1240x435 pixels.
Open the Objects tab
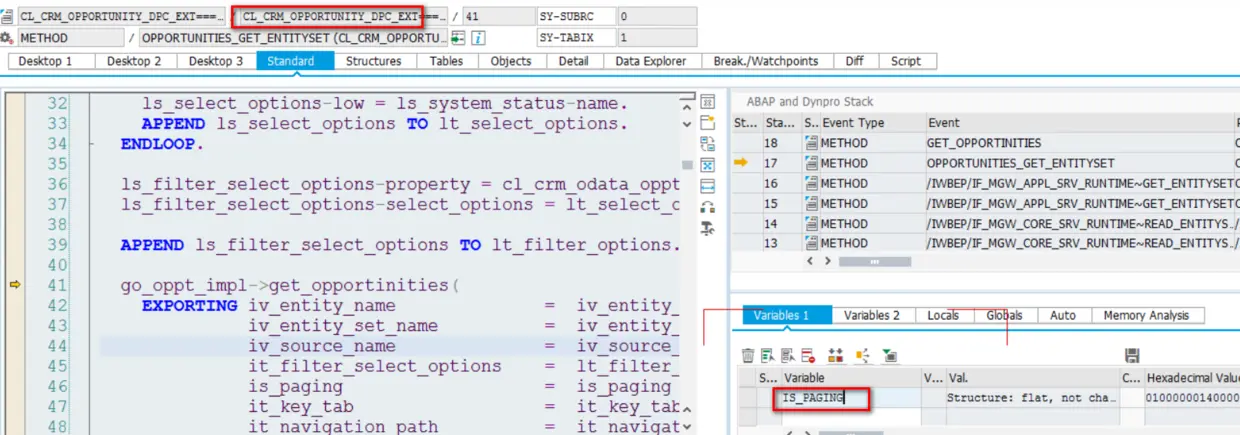tap(511, 61)
